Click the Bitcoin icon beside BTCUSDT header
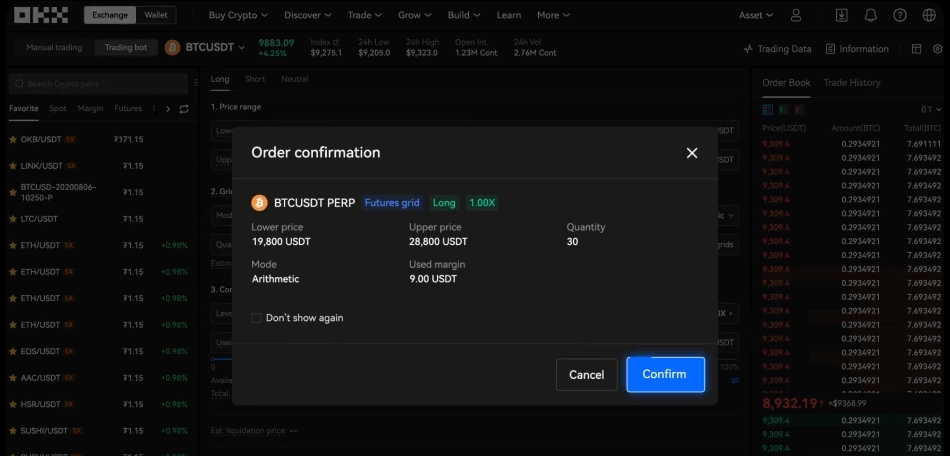 pos(173,48)
